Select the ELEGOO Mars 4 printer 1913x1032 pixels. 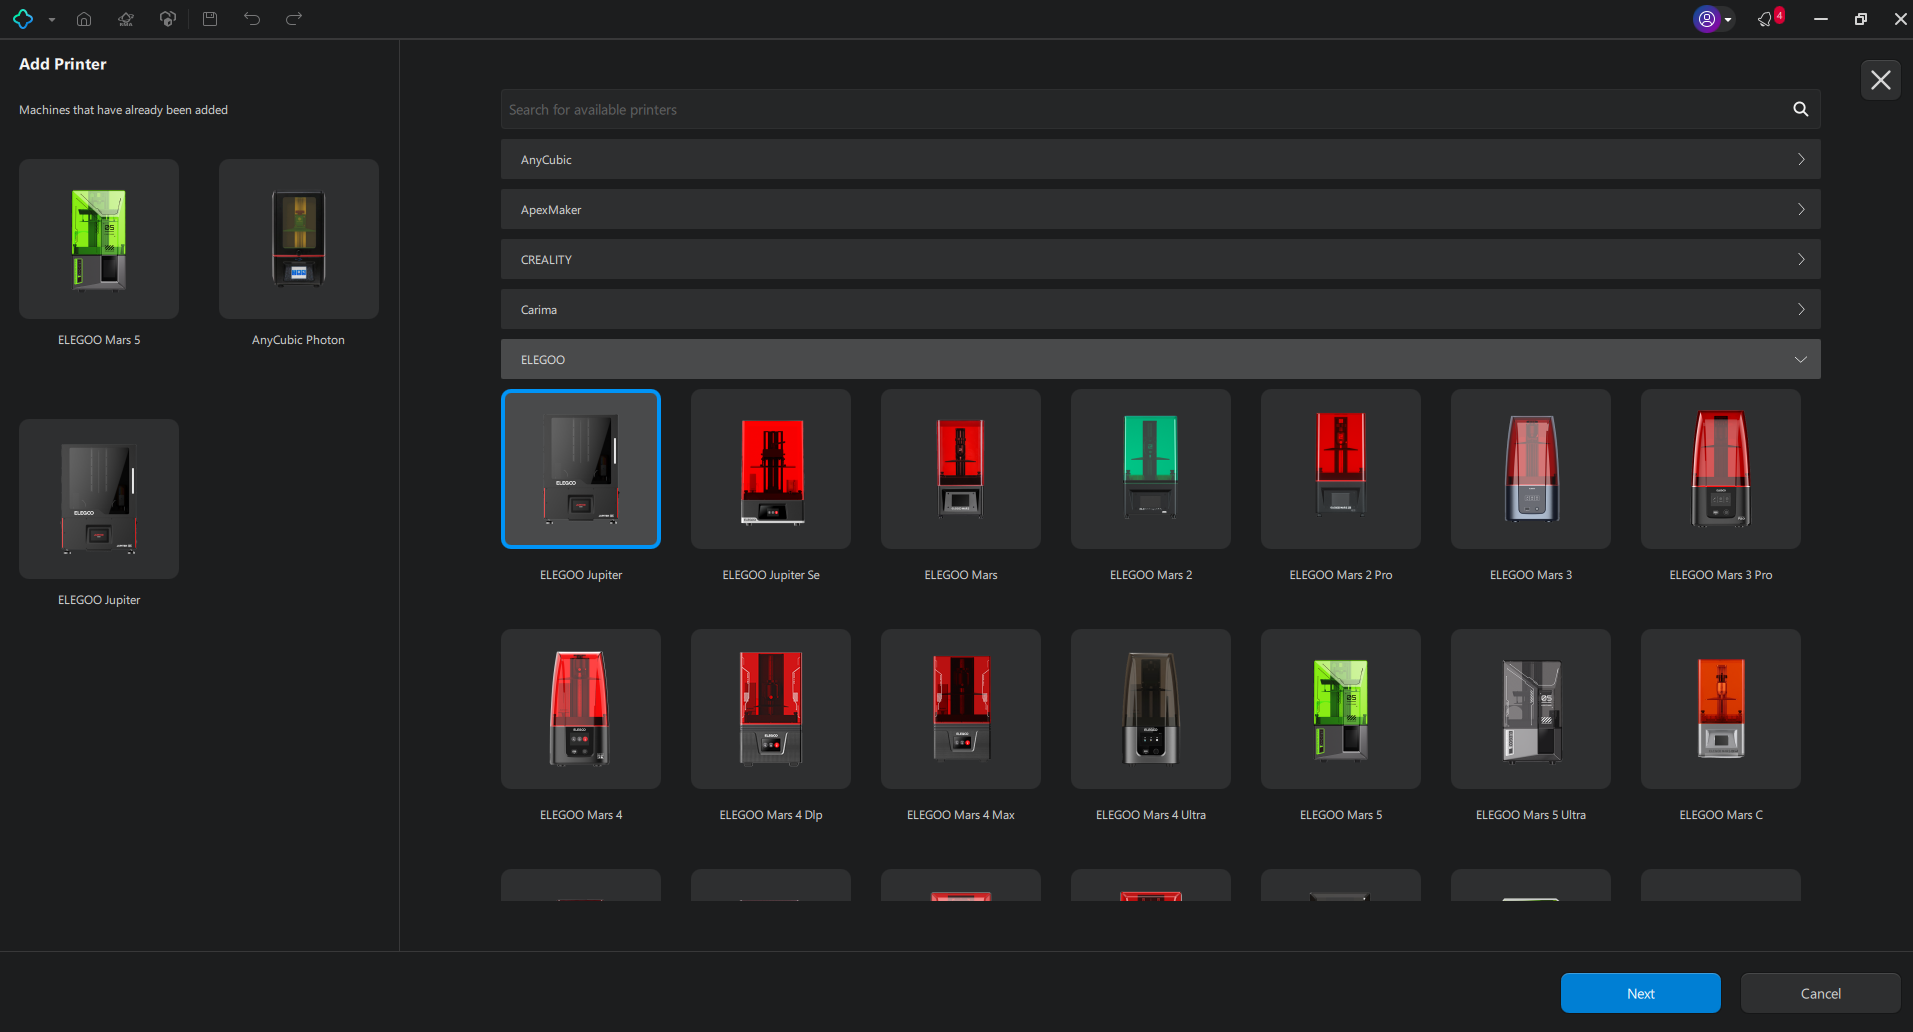(581, 709)
